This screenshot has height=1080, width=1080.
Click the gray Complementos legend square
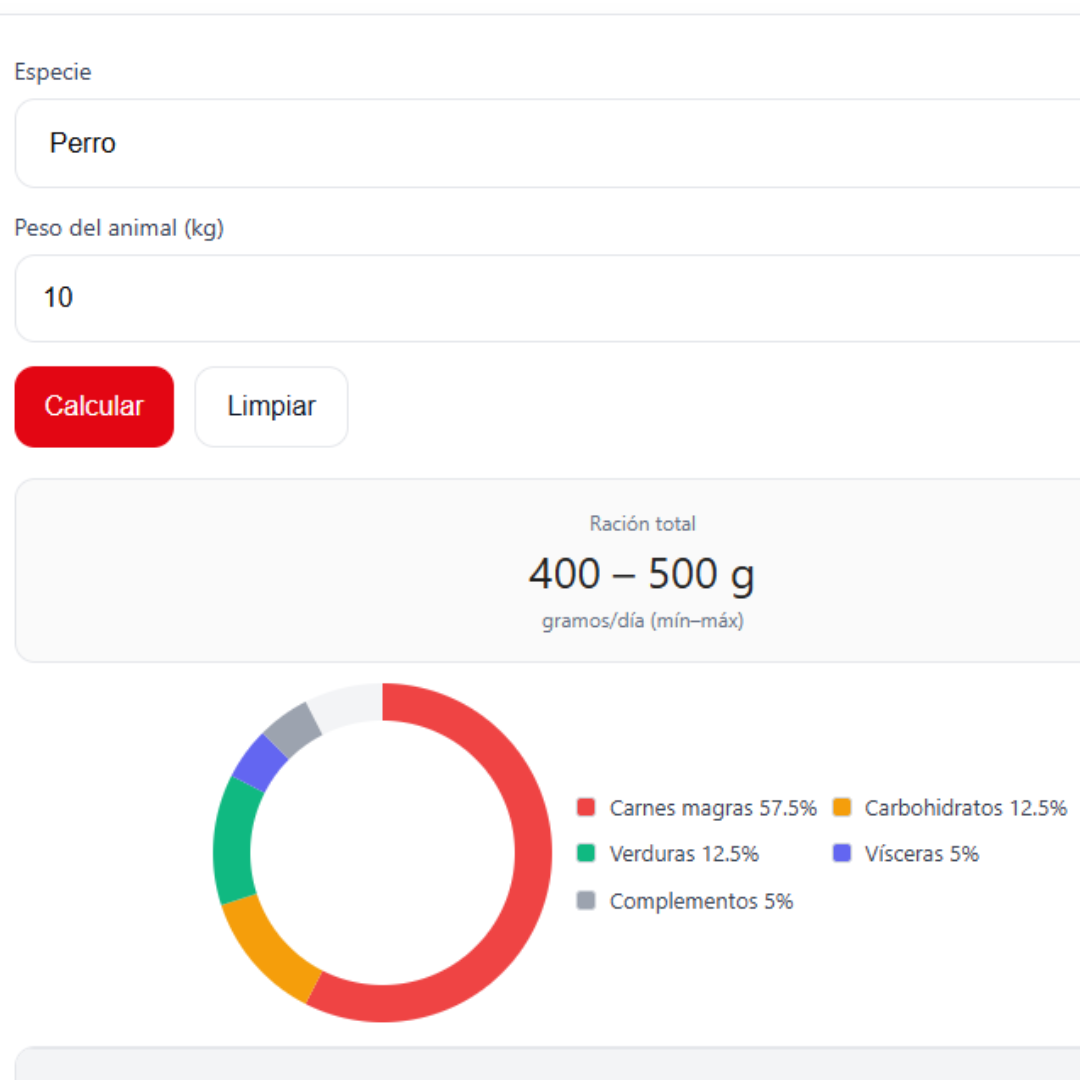click(587, 901)
